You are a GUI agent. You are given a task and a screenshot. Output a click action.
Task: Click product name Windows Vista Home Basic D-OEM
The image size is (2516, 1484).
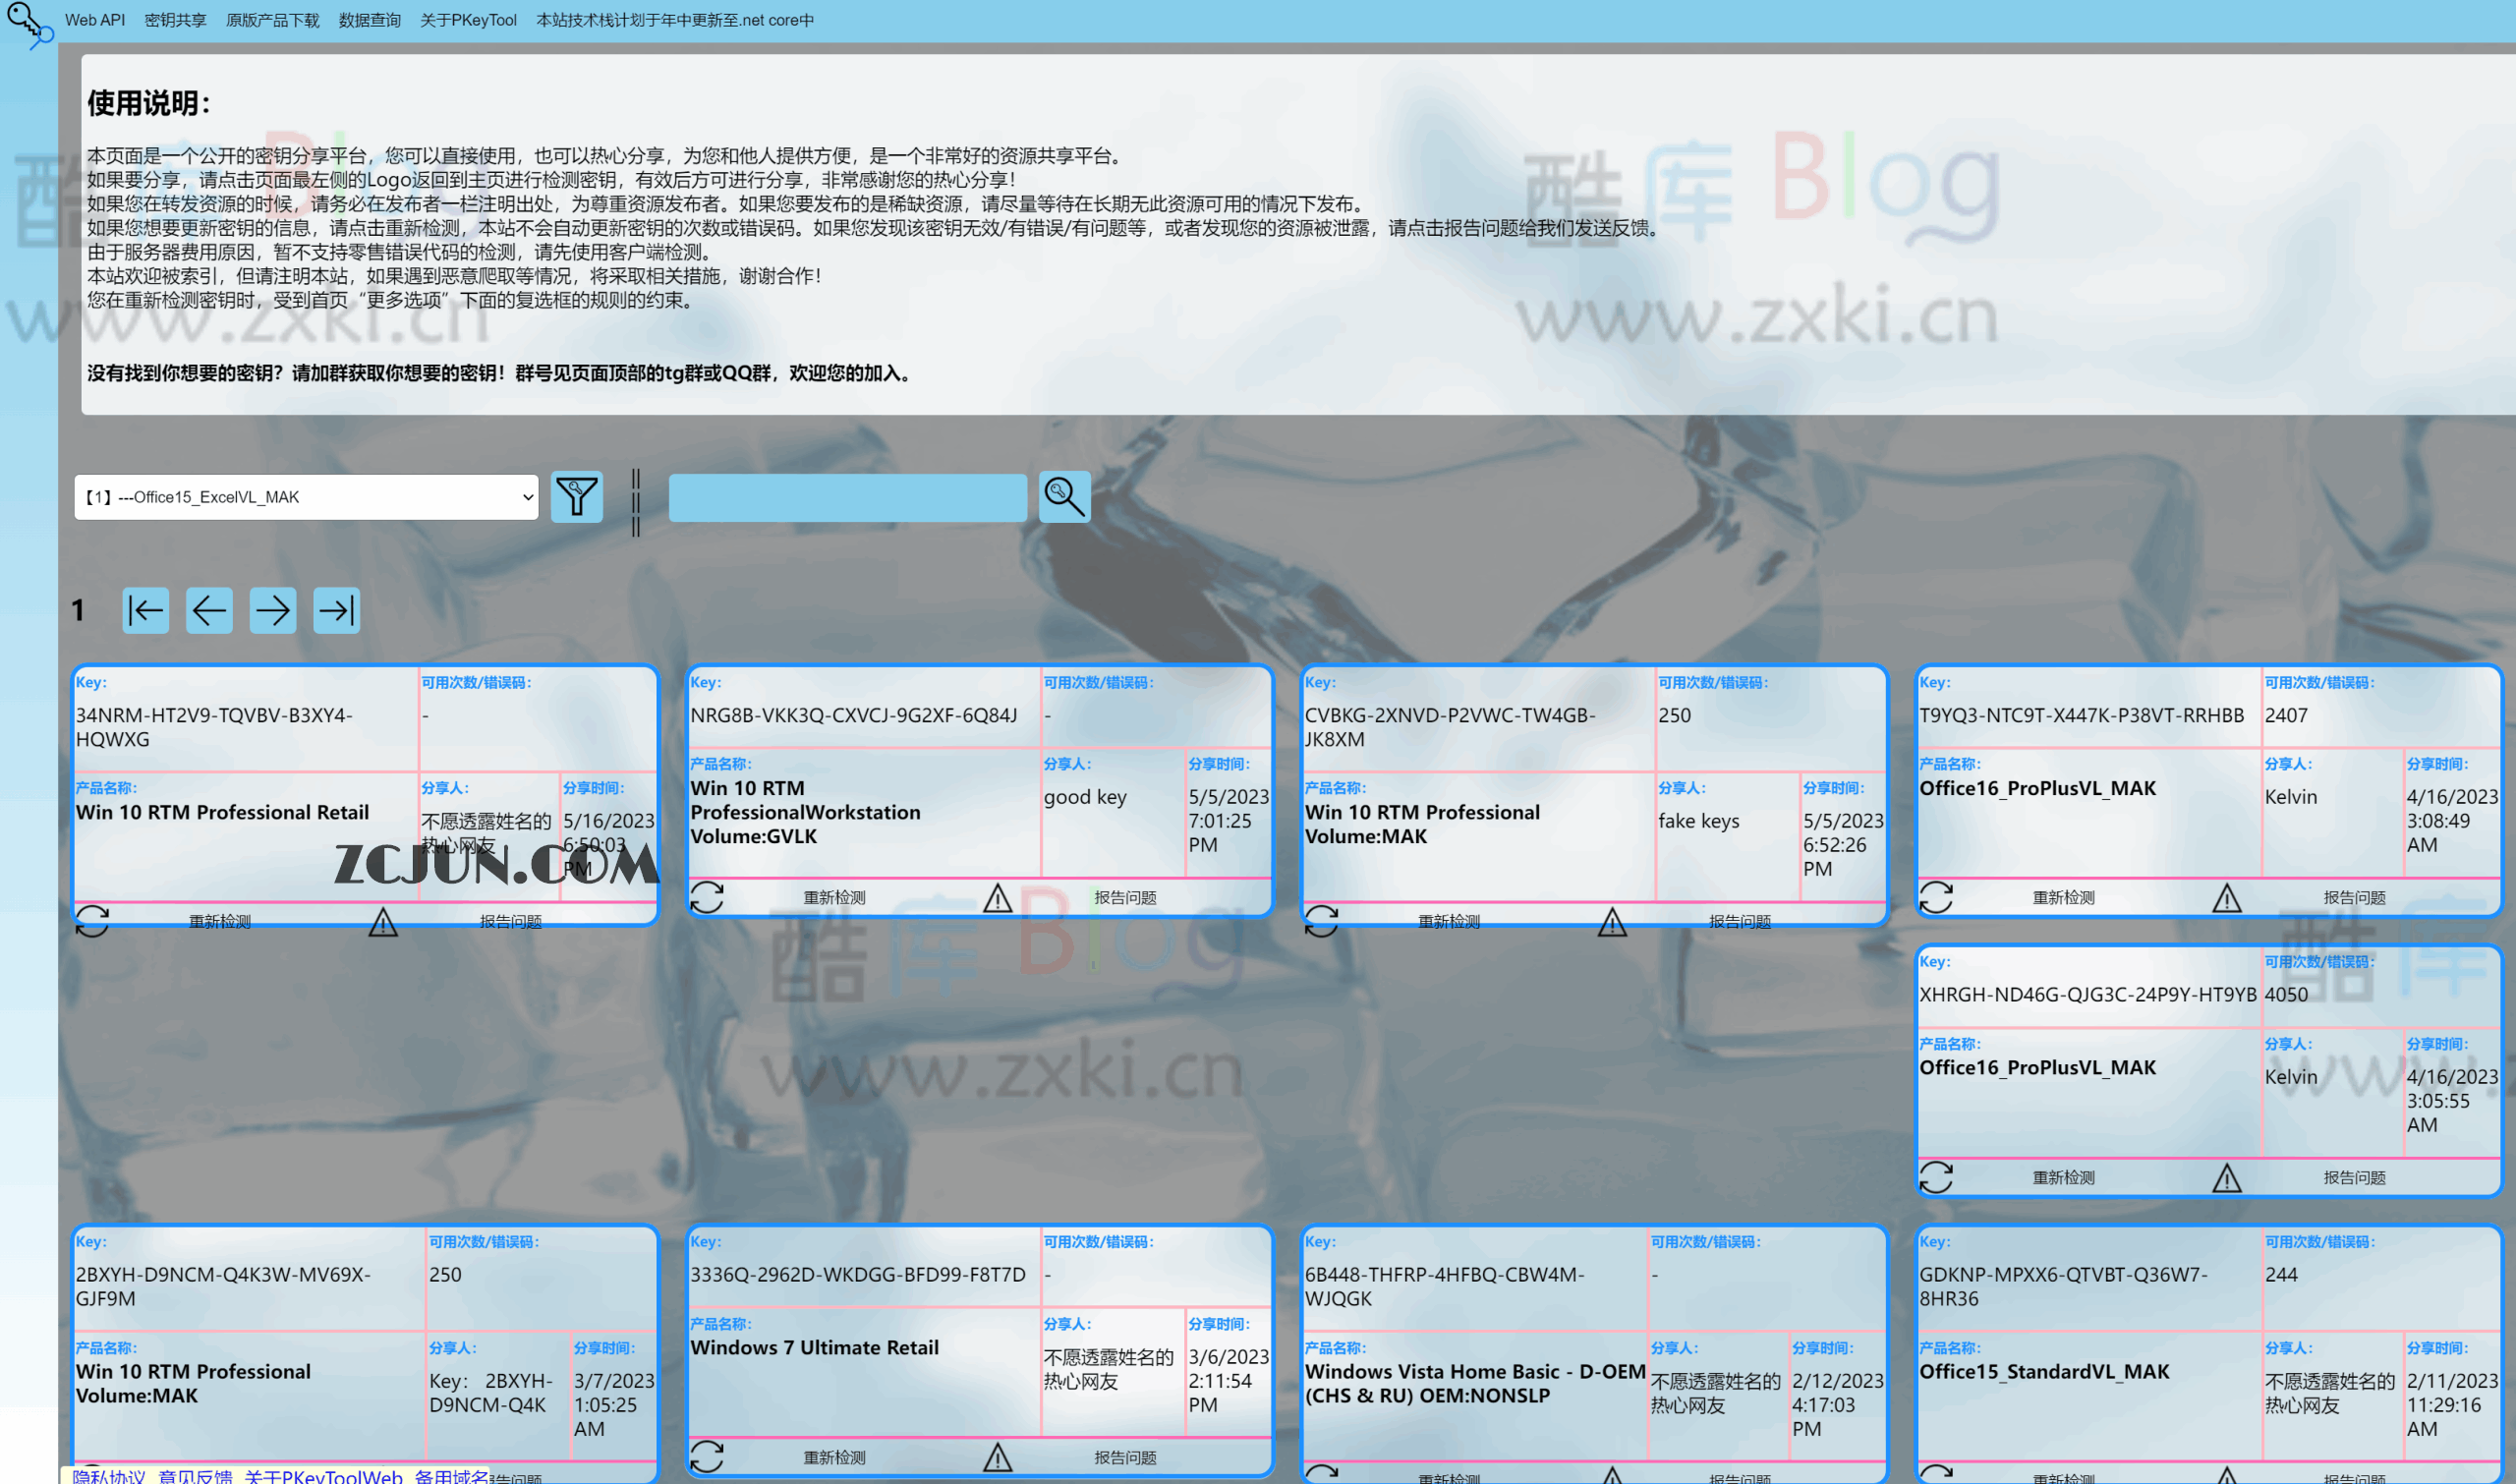1475,1383
